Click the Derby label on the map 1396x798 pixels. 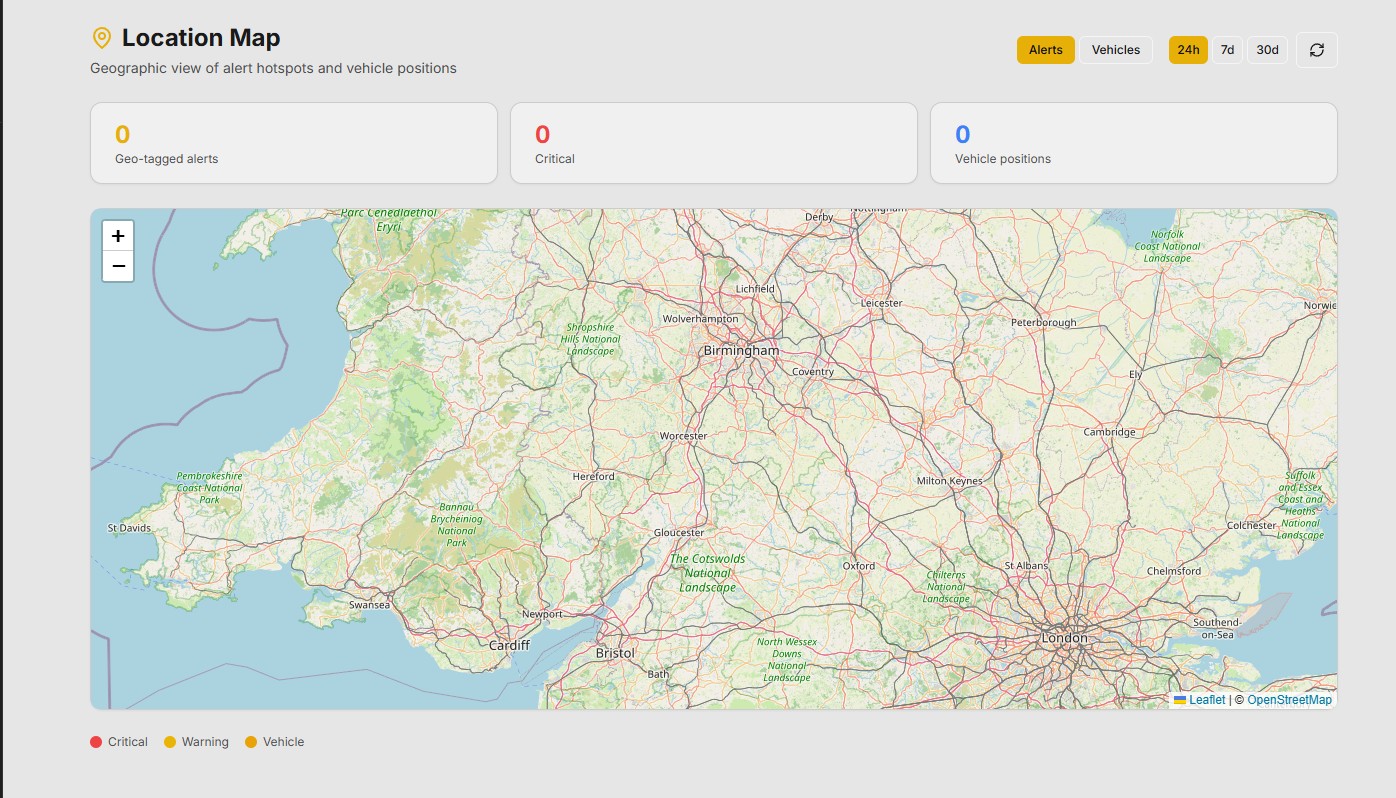coord(819,217)
